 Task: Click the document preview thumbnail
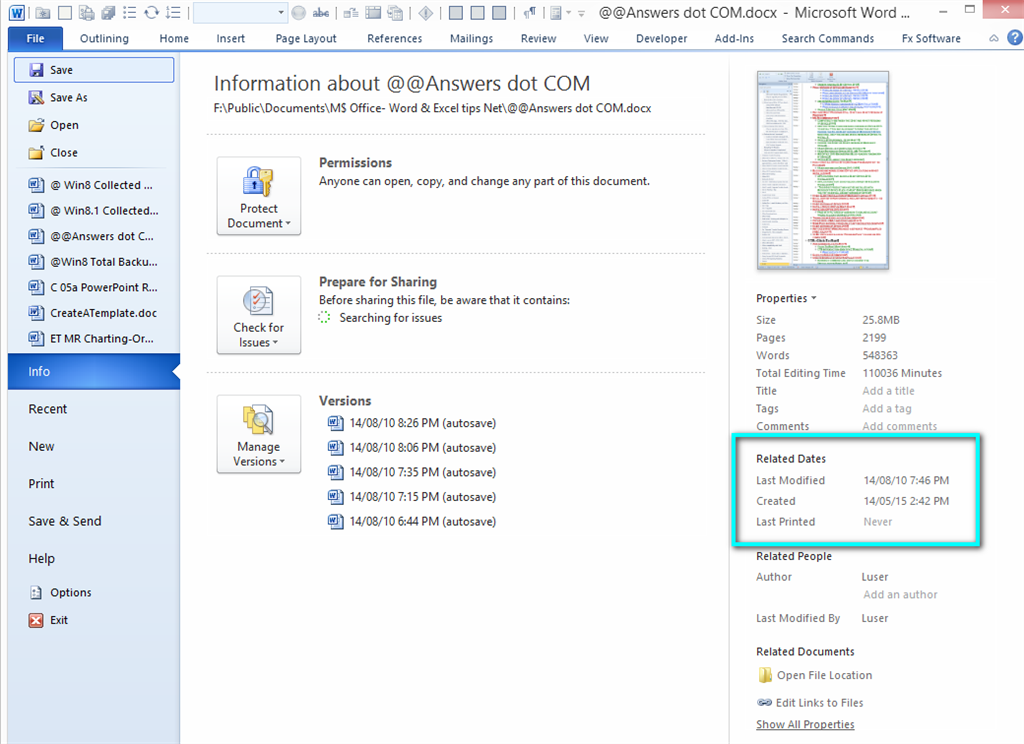[x=823, y=170]
